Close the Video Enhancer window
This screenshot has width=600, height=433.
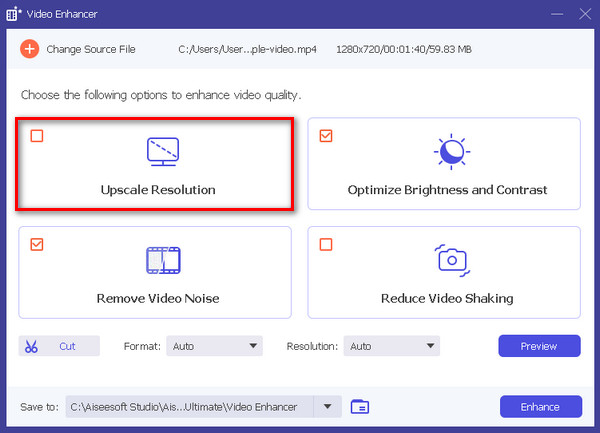(x=585, y=14)
